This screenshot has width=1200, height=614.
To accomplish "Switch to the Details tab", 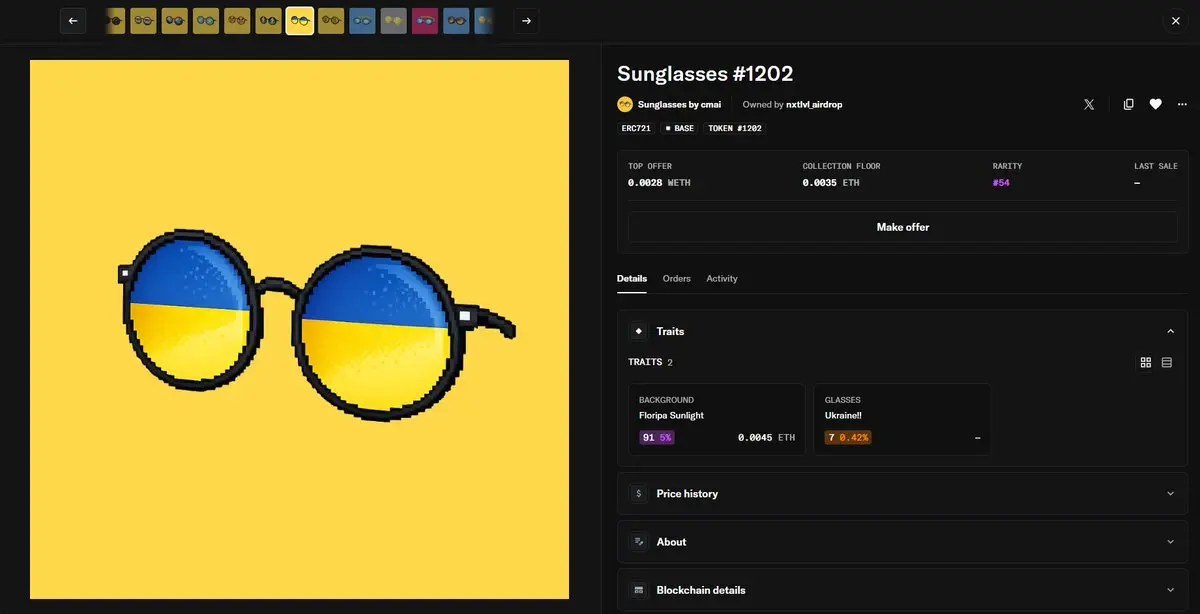I will pyautogui.click(x=632, y=278).
